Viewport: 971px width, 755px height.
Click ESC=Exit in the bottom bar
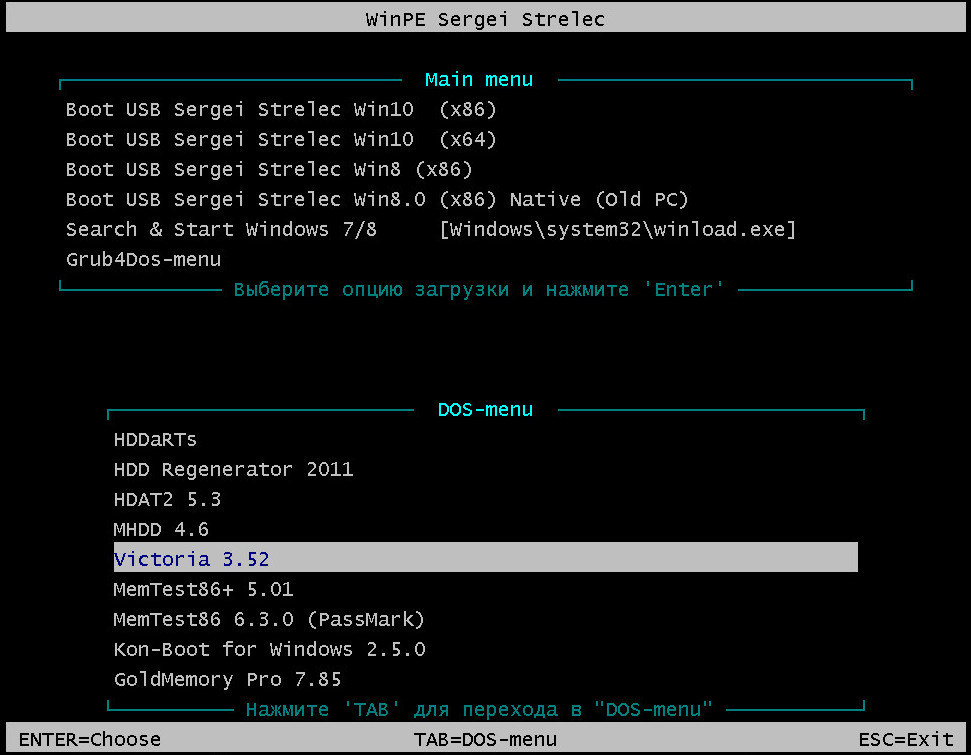pos(906,740)
